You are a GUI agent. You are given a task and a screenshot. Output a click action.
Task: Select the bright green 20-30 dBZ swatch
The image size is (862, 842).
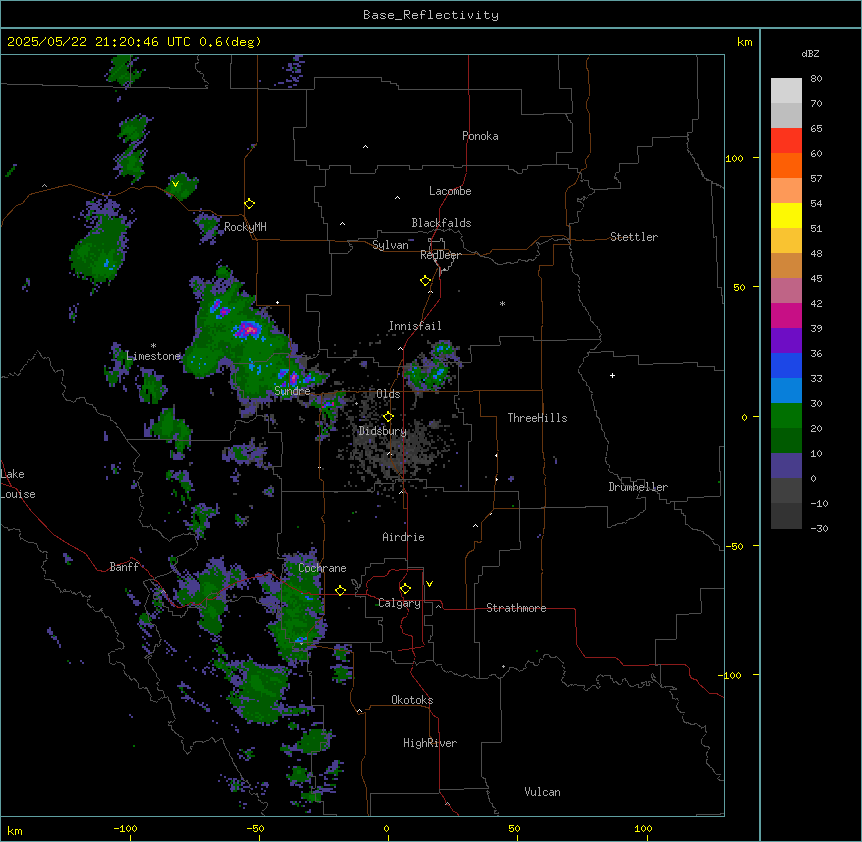pos(786,416)
